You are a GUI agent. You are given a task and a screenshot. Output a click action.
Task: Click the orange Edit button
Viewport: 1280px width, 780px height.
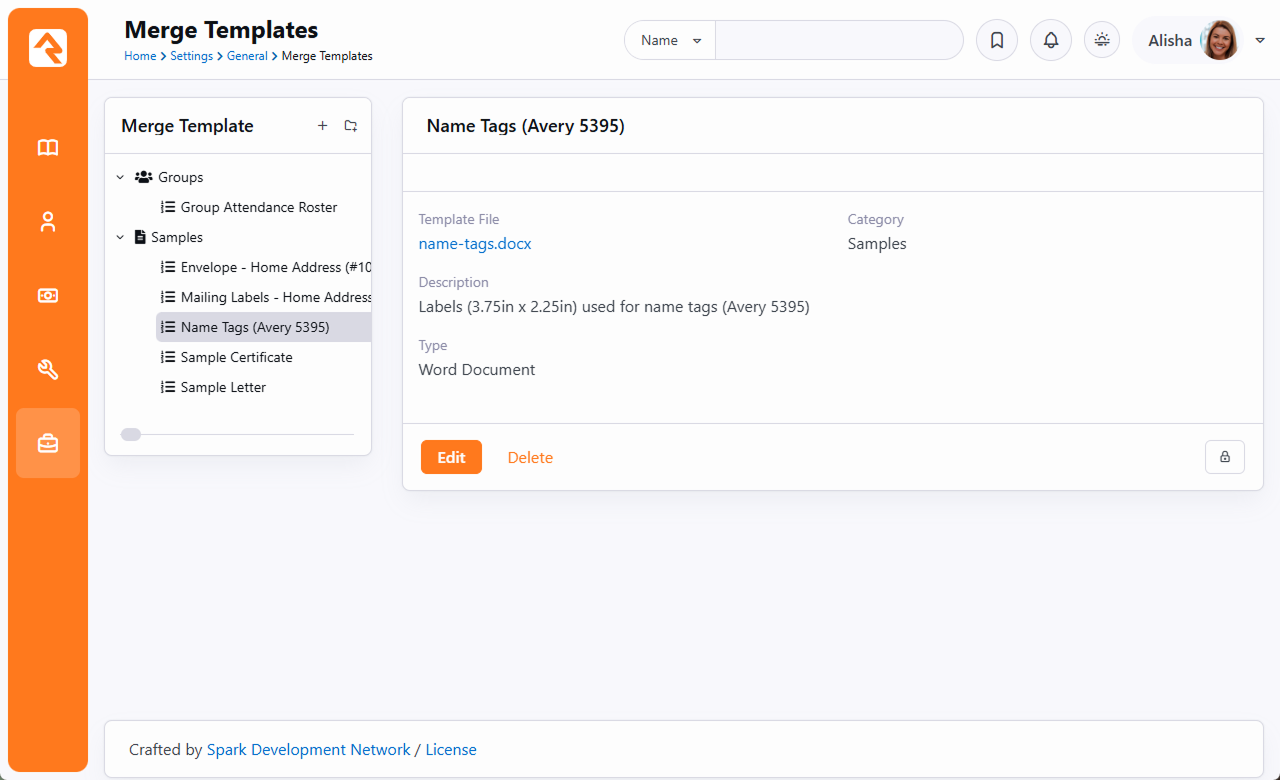point(451,457)
